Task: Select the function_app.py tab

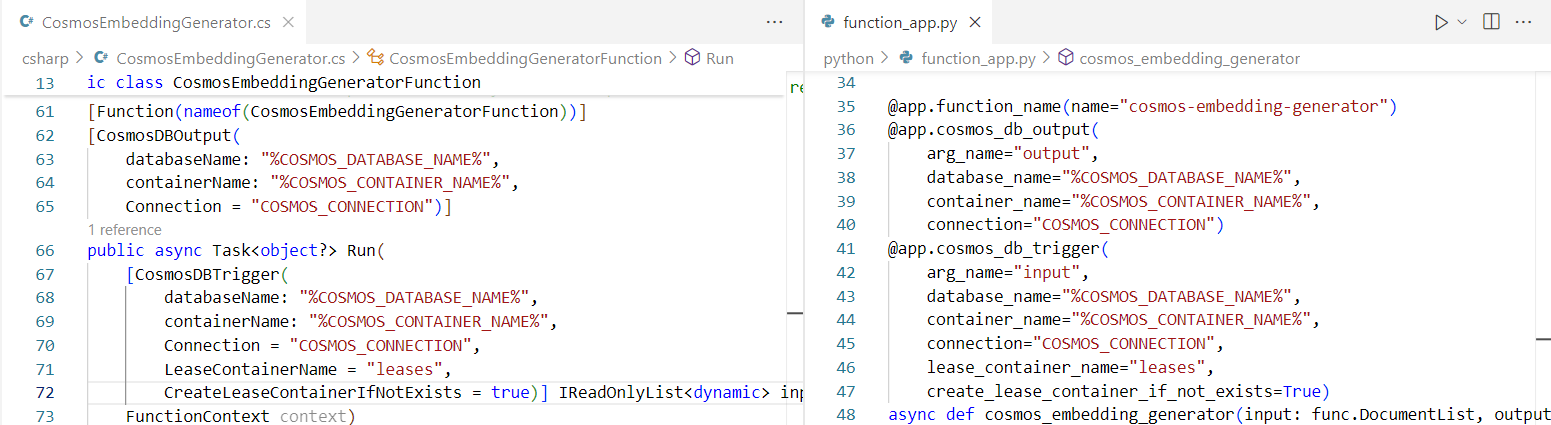Action: coord(900,21)
